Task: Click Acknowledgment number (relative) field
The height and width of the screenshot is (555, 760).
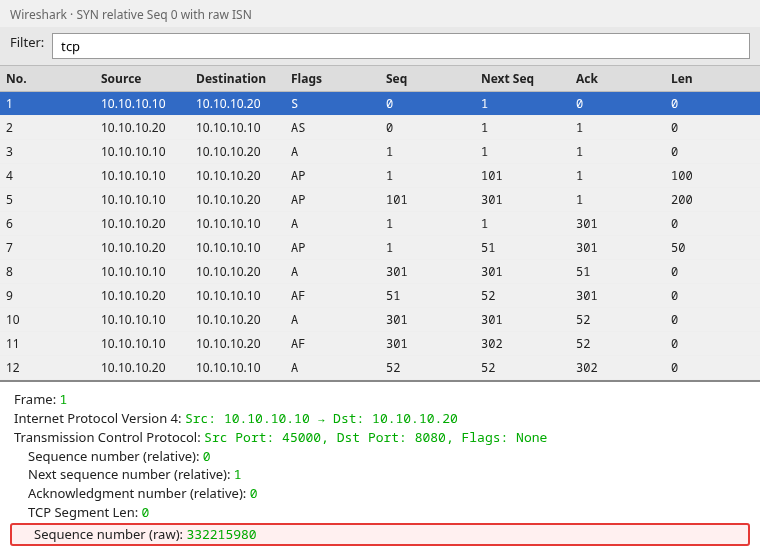Action: [x=142, y=493]
